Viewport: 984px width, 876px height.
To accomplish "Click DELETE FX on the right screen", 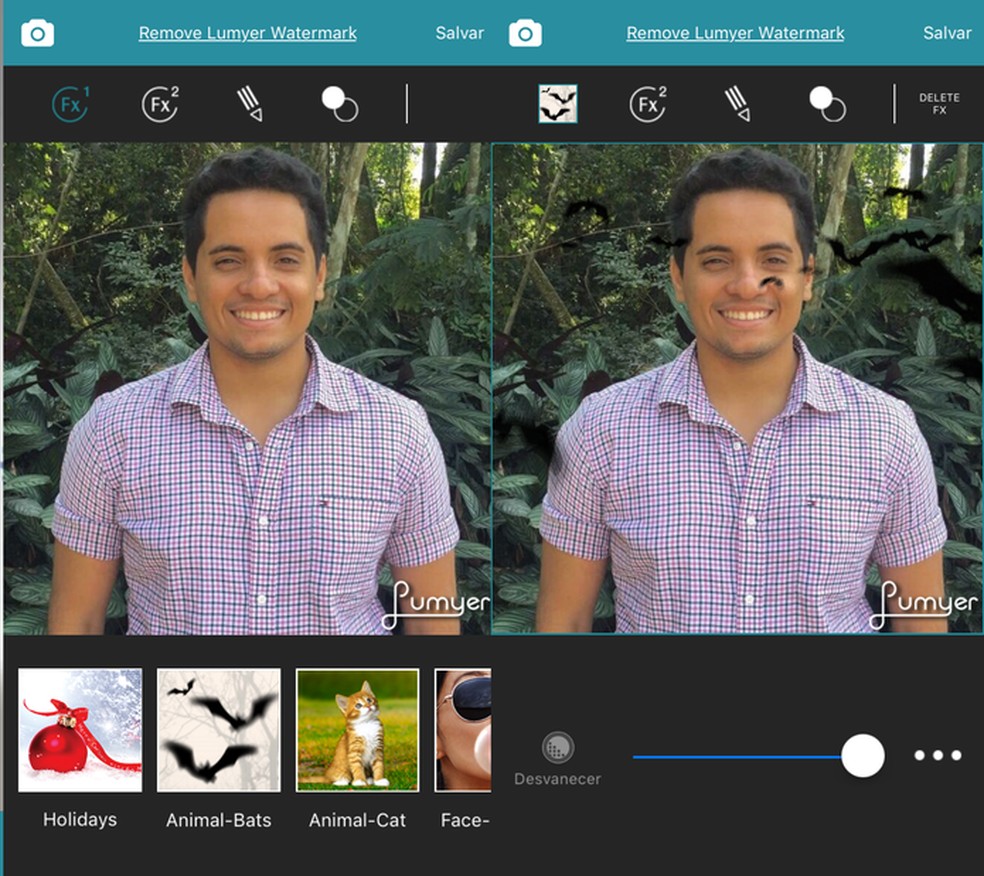I will click(x=939, y=104).
